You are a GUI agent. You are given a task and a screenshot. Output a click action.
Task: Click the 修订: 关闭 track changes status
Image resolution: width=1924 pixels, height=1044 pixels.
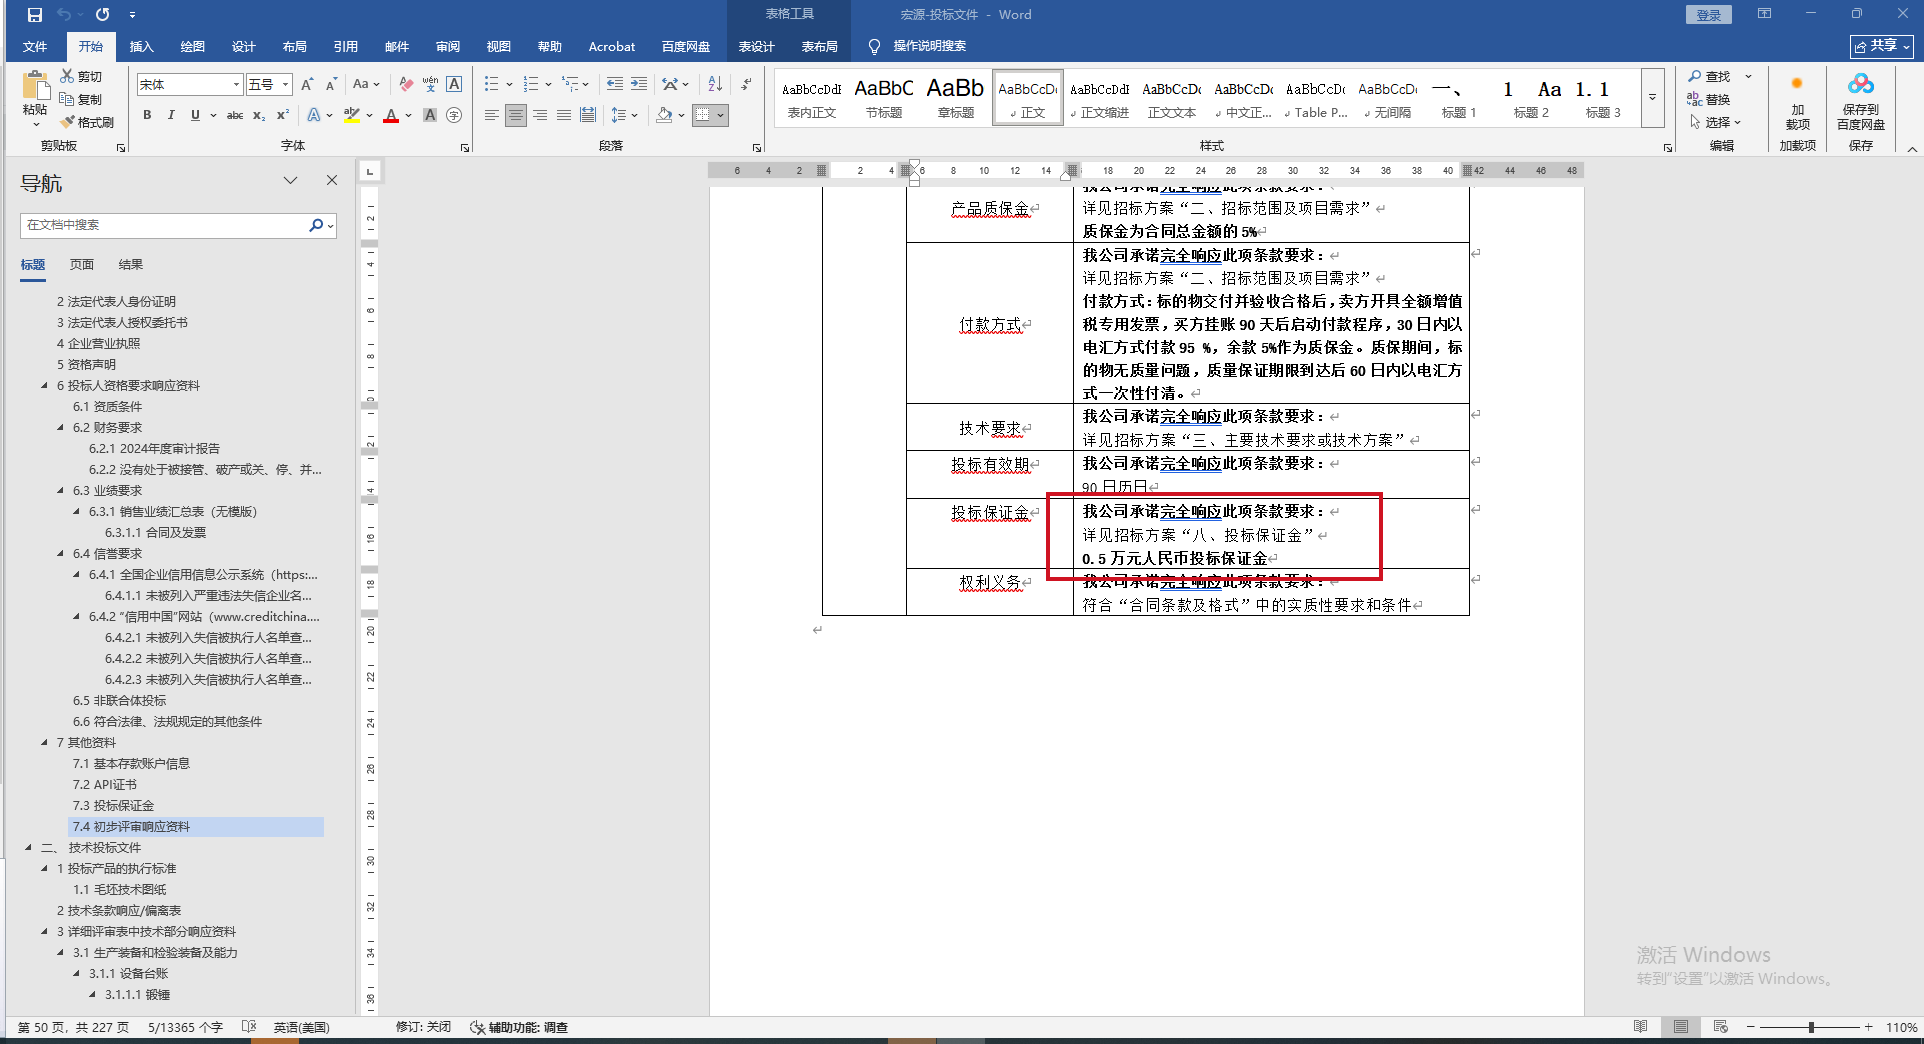pos(424,1027)
